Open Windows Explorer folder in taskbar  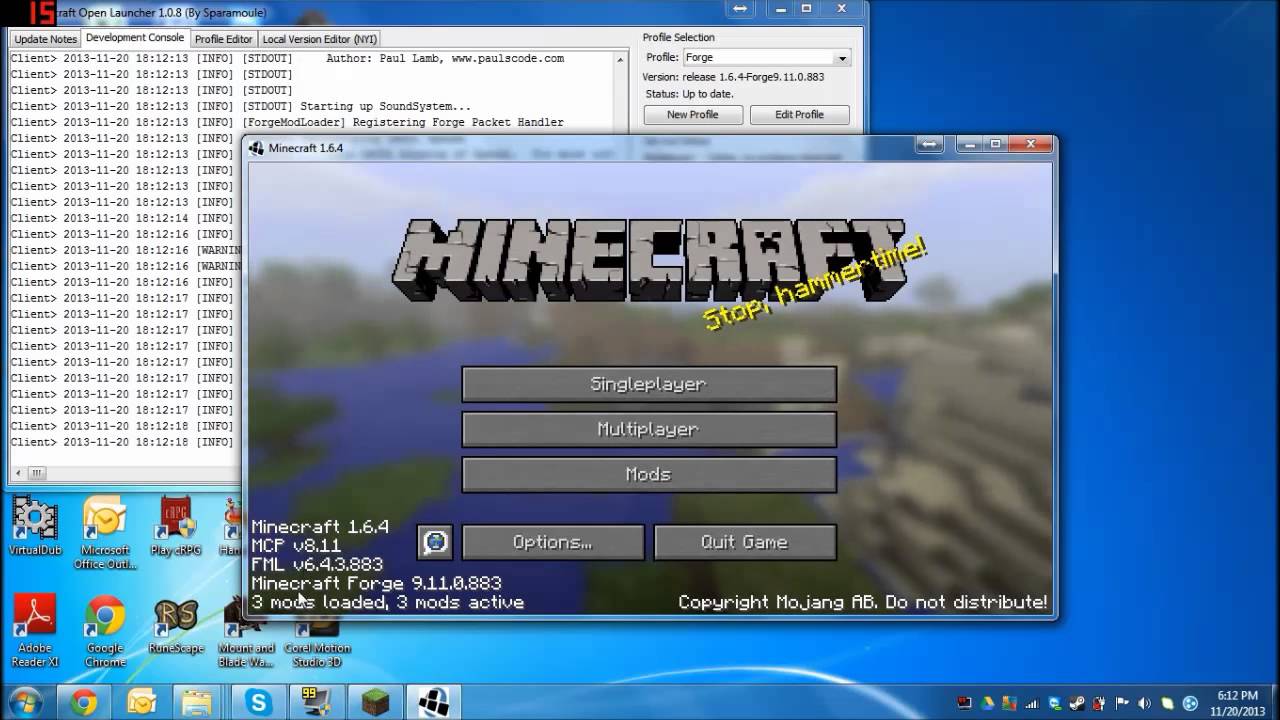(198, 703)
